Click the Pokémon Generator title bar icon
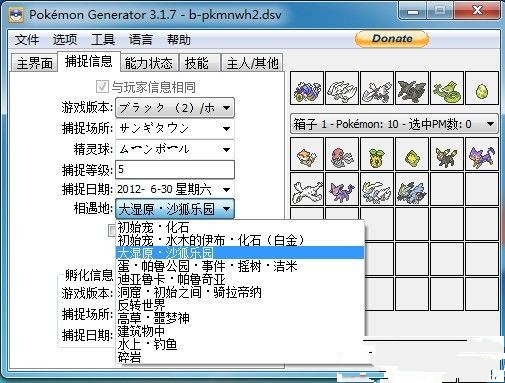The width and height of the screenshot is (505, 383). (x=16, y=15)
